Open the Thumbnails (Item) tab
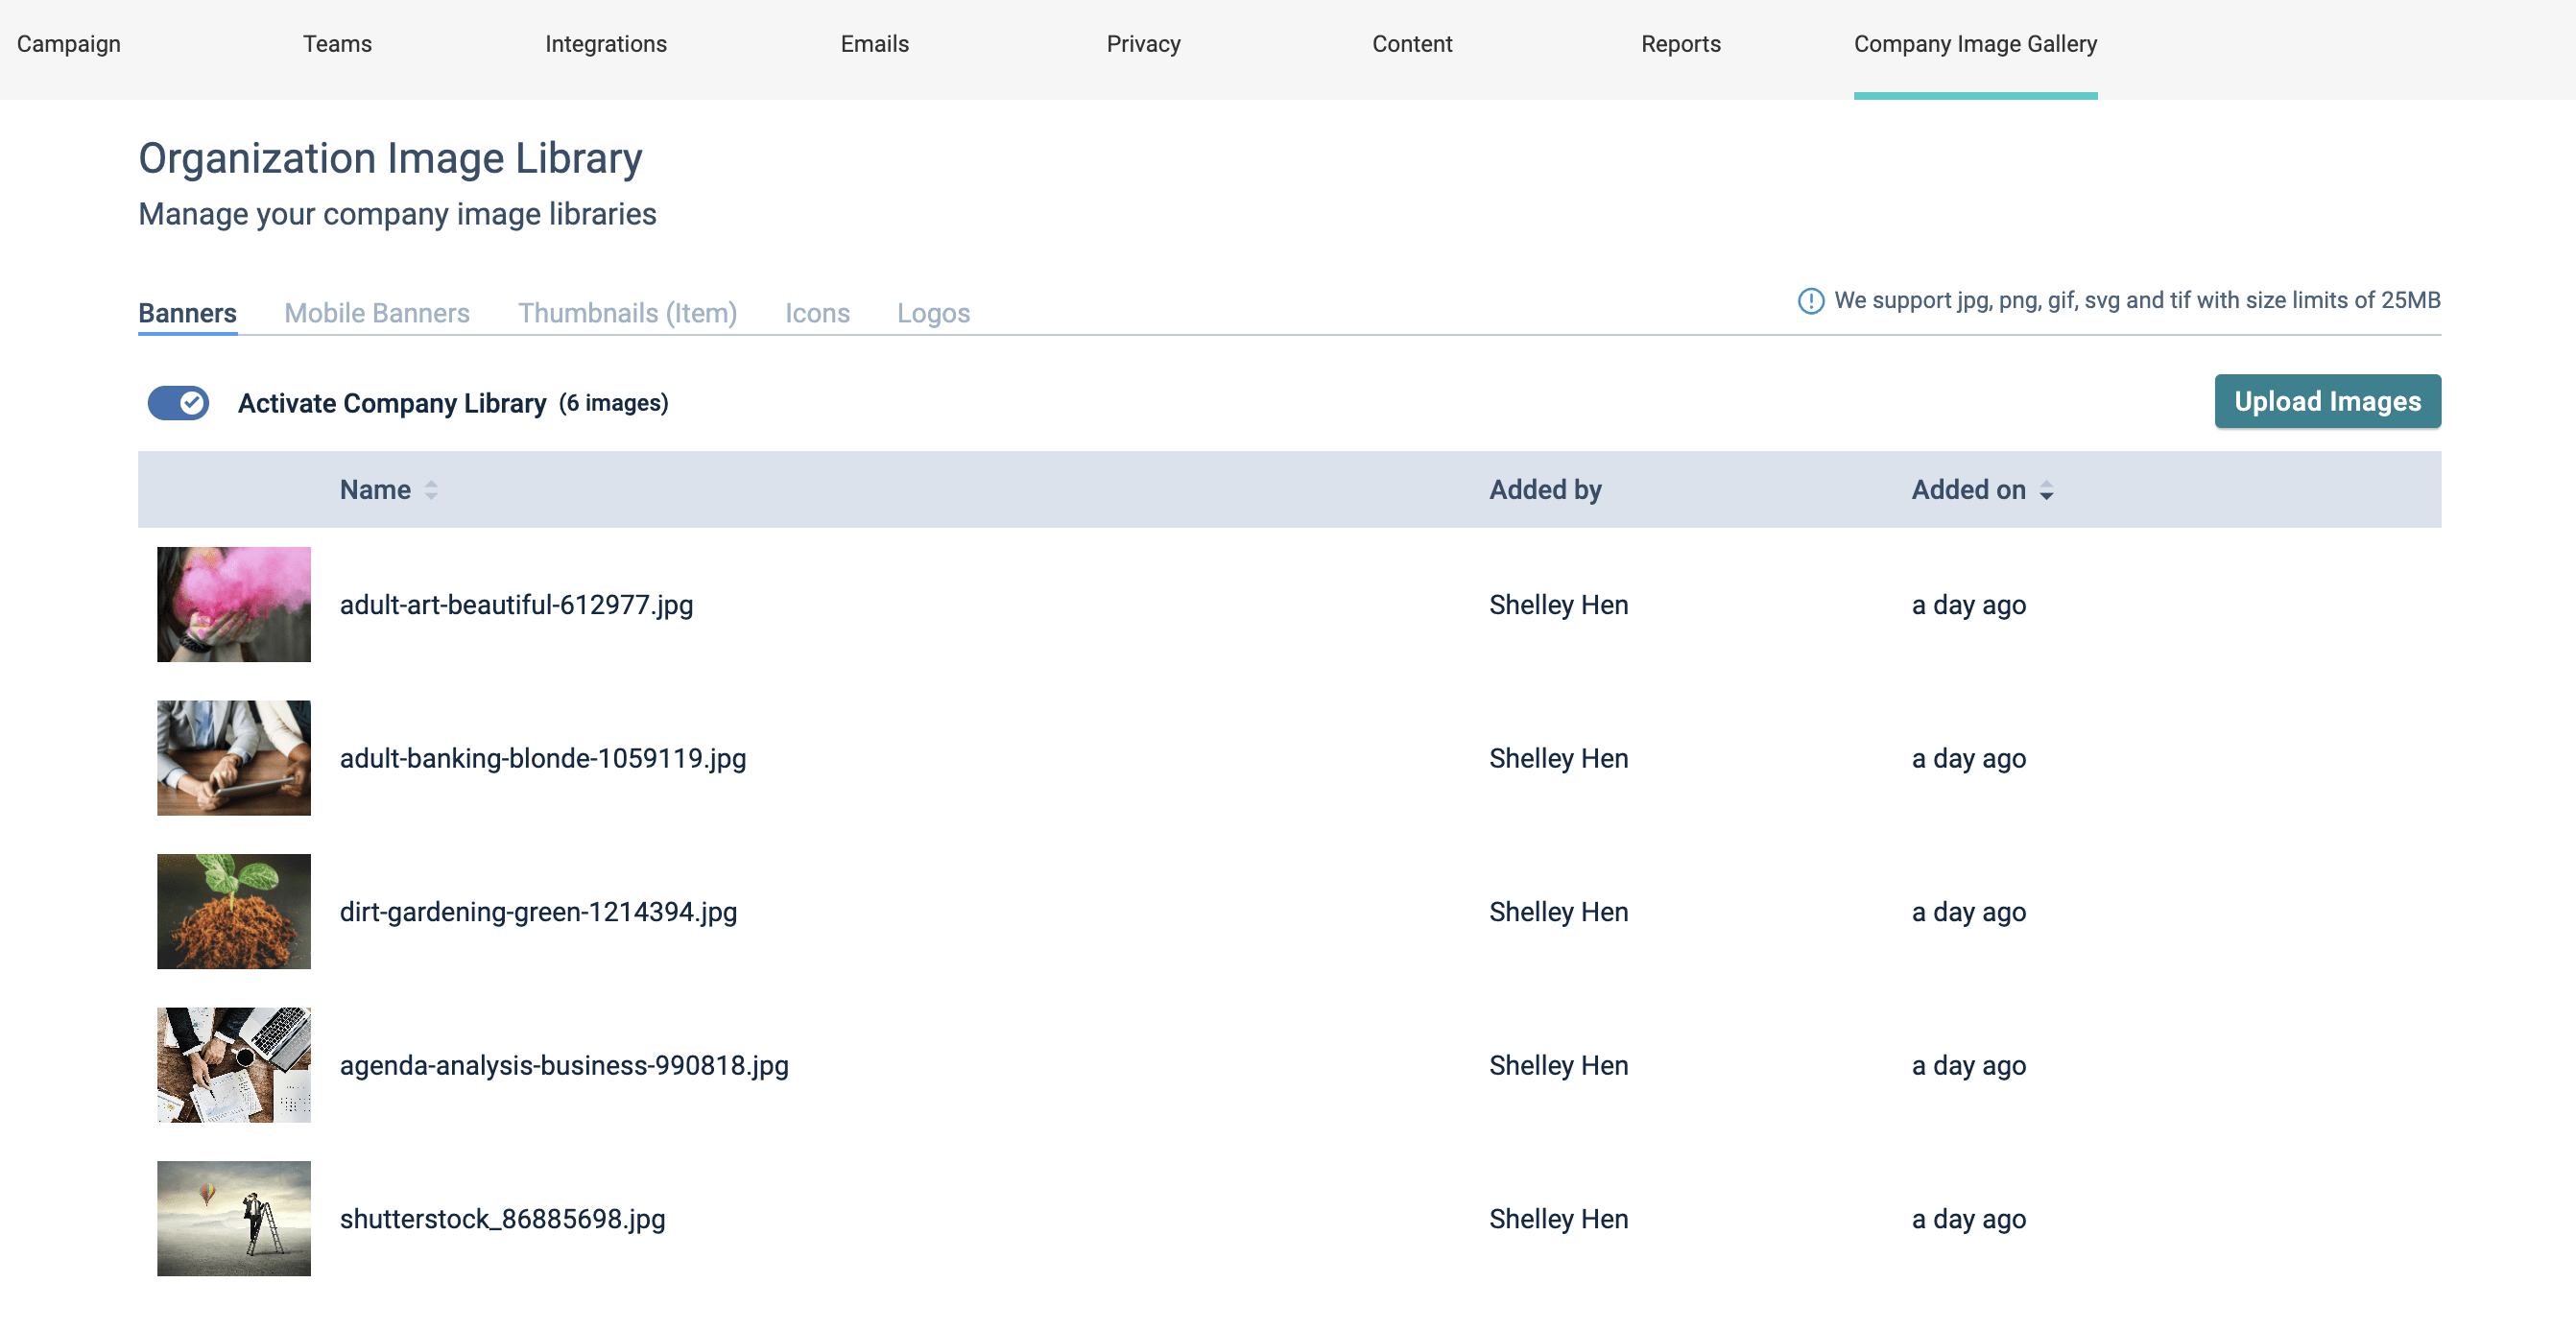2576x1330 pixels. (x=627, y=313)
